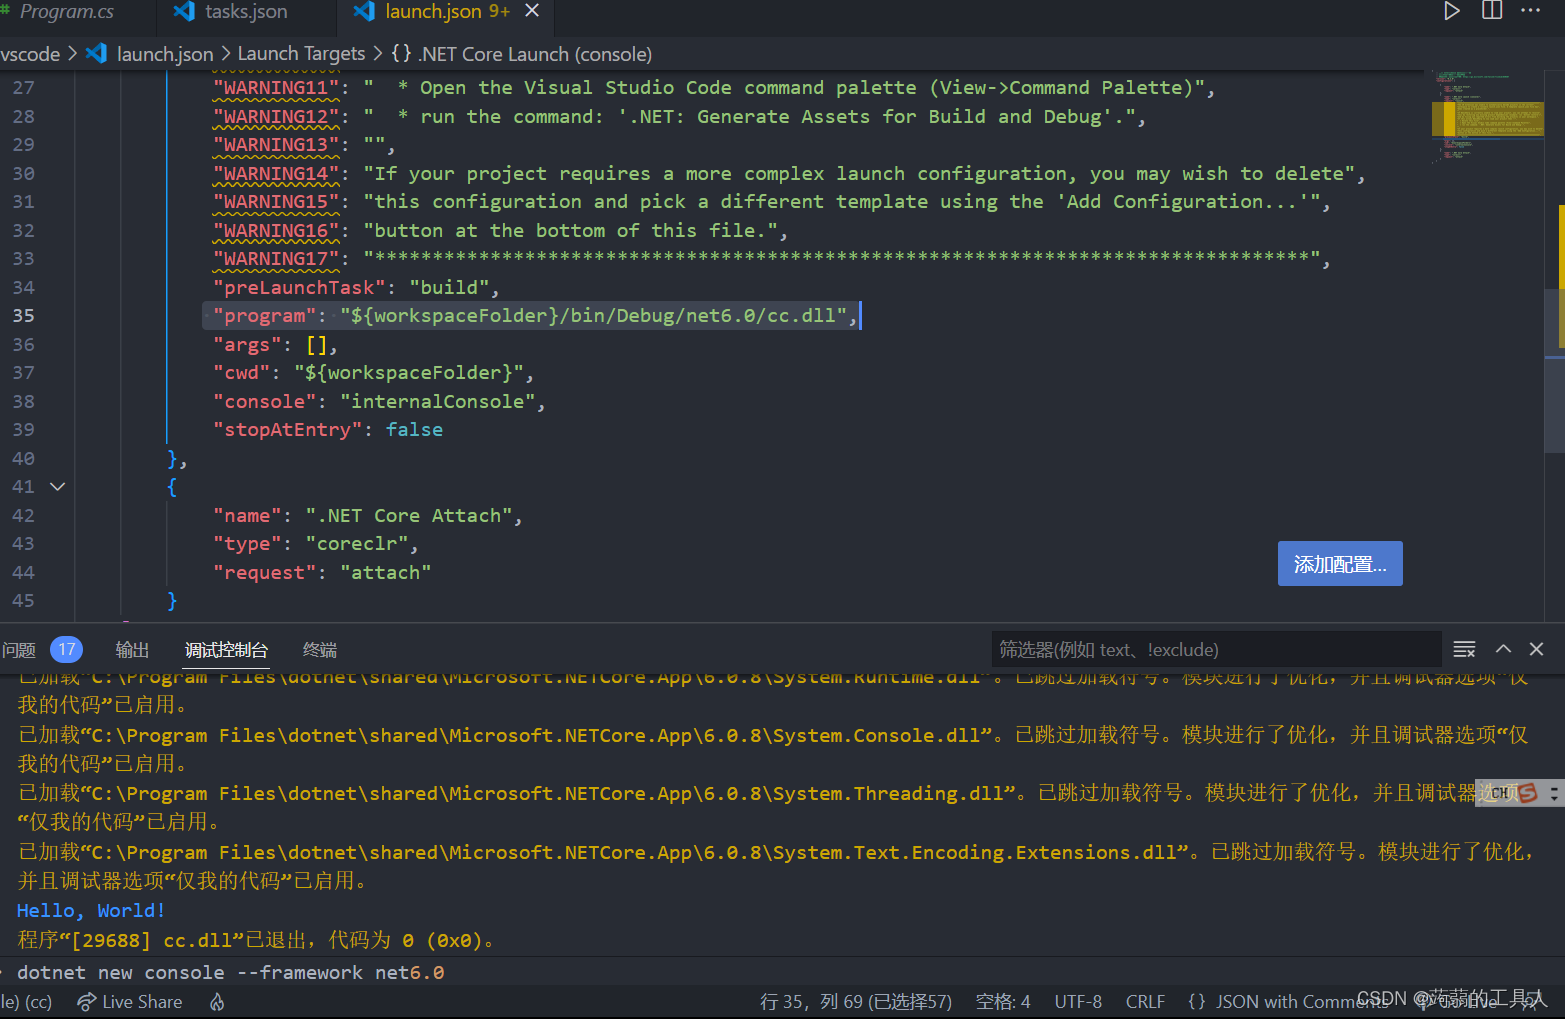1565x1019 pixels.
Task: Click the editor minimap
Action: click(1488, 118)
